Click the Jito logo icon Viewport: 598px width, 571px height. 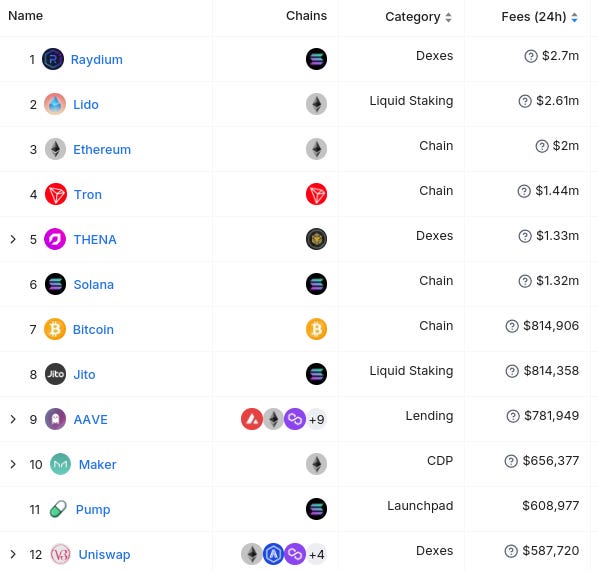tap(55, 374)
